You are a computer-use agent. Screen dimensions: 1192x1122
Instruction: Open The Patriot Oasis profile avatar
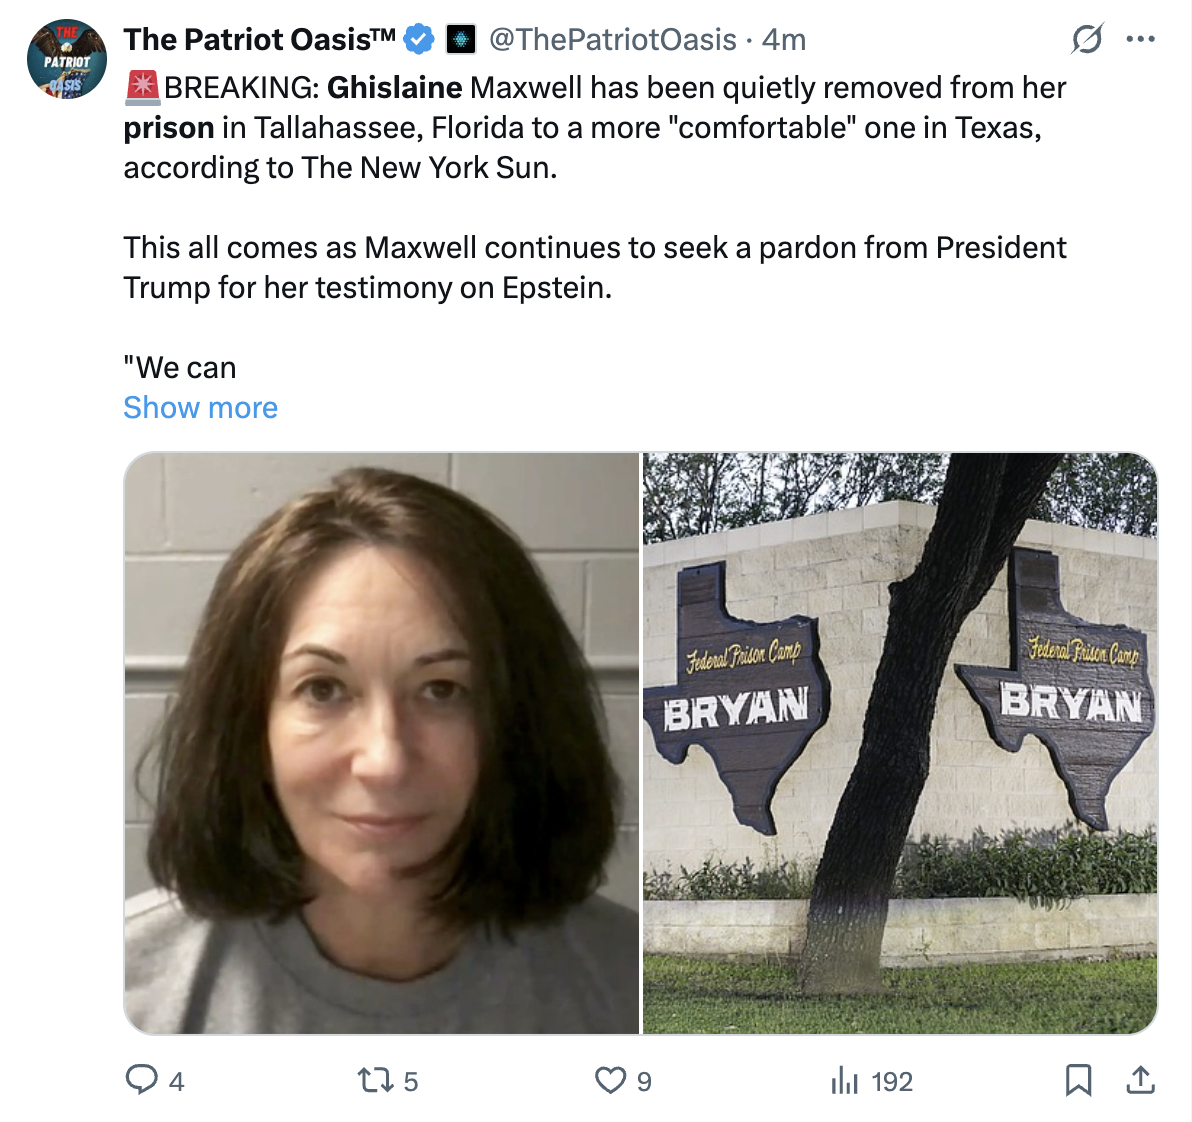(x=66, y=59)
